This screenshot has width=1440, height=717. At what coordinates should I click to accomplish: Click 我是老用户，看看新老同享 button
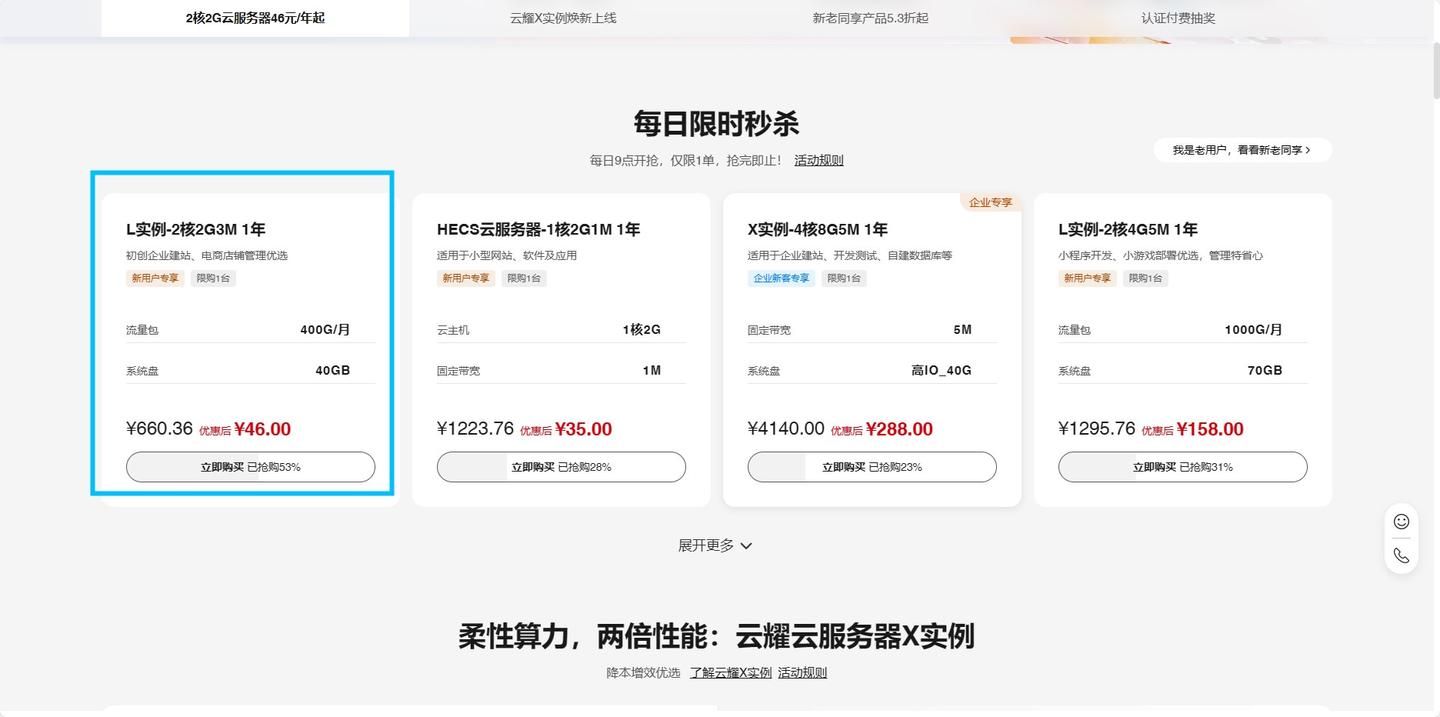pos(1242,150)
